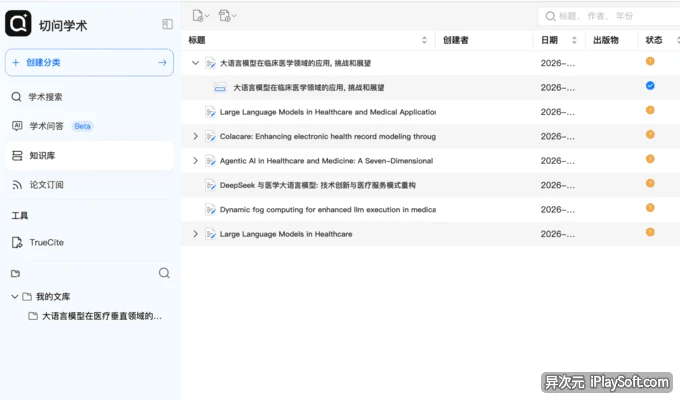
Task: Expand the Agentic AI in Healthcare row
Action: coord(195,161)
